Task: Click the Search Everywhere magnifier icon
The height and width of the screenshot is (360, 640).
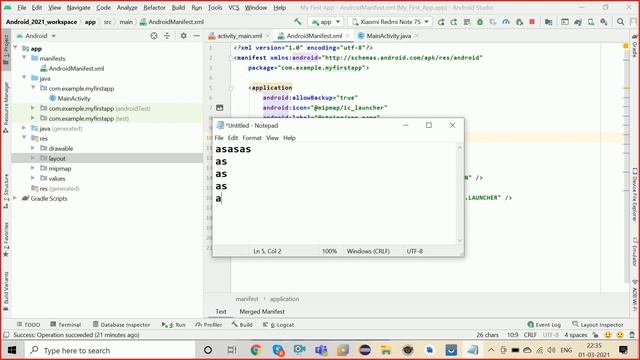Action: pyautogui.click(x=620, y=22)
